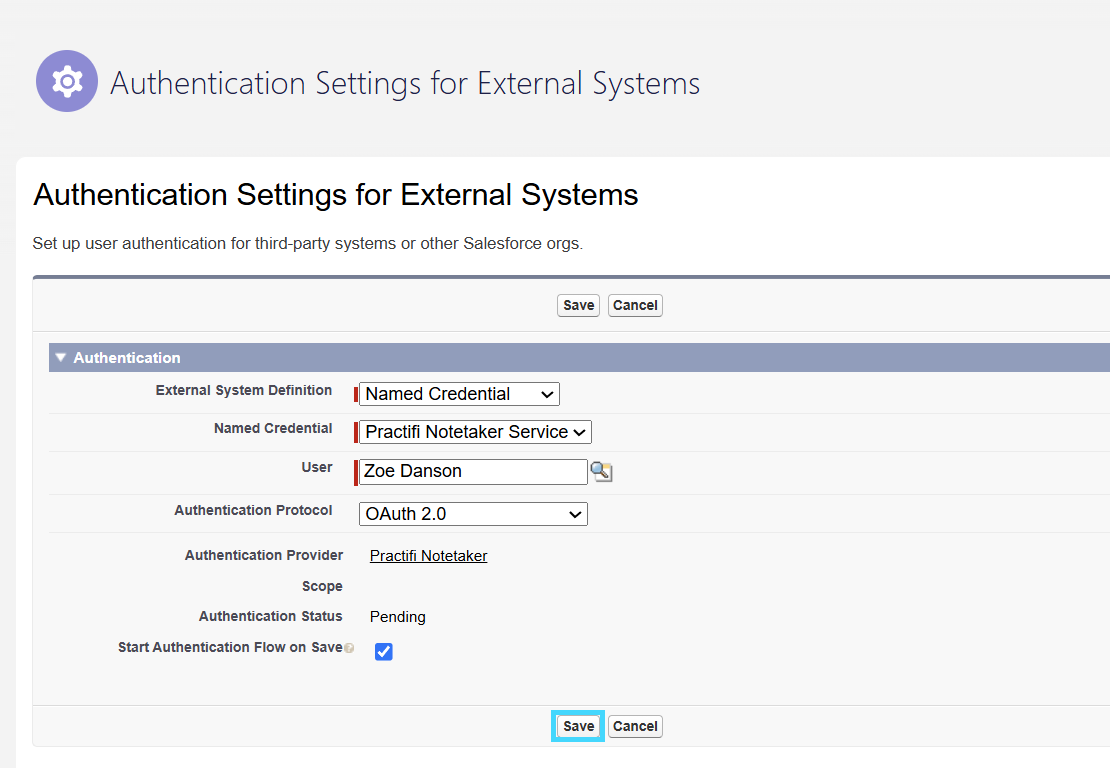Click the Authentication Protocol label
The image size is (1110, 768).
pyautogui.click(x=253, y=510)
